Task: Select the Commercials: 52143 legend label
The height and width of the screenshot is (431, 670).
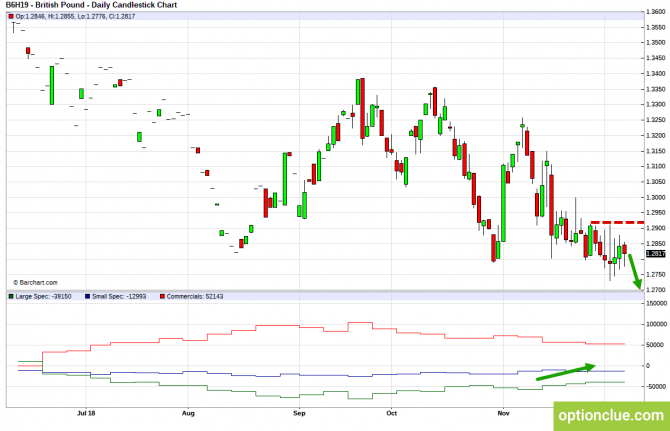Action: click(x=195, y=296)
